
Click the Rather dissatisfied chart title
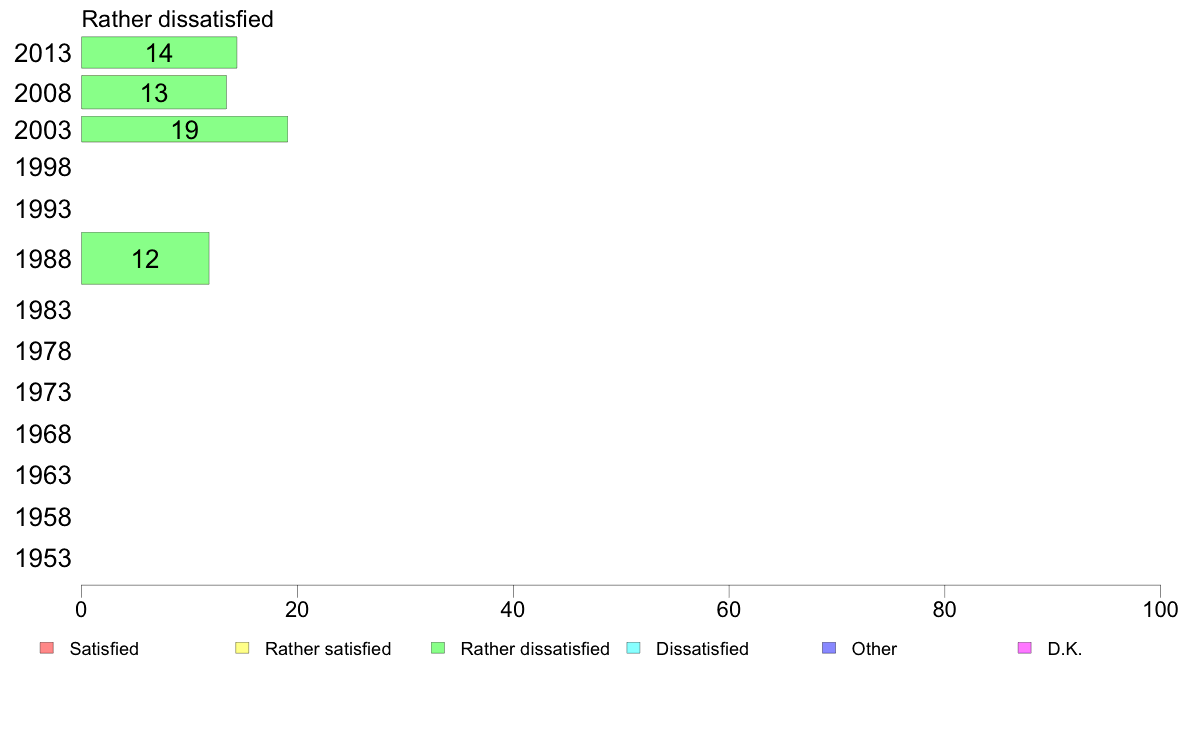[x=177, y=19]
